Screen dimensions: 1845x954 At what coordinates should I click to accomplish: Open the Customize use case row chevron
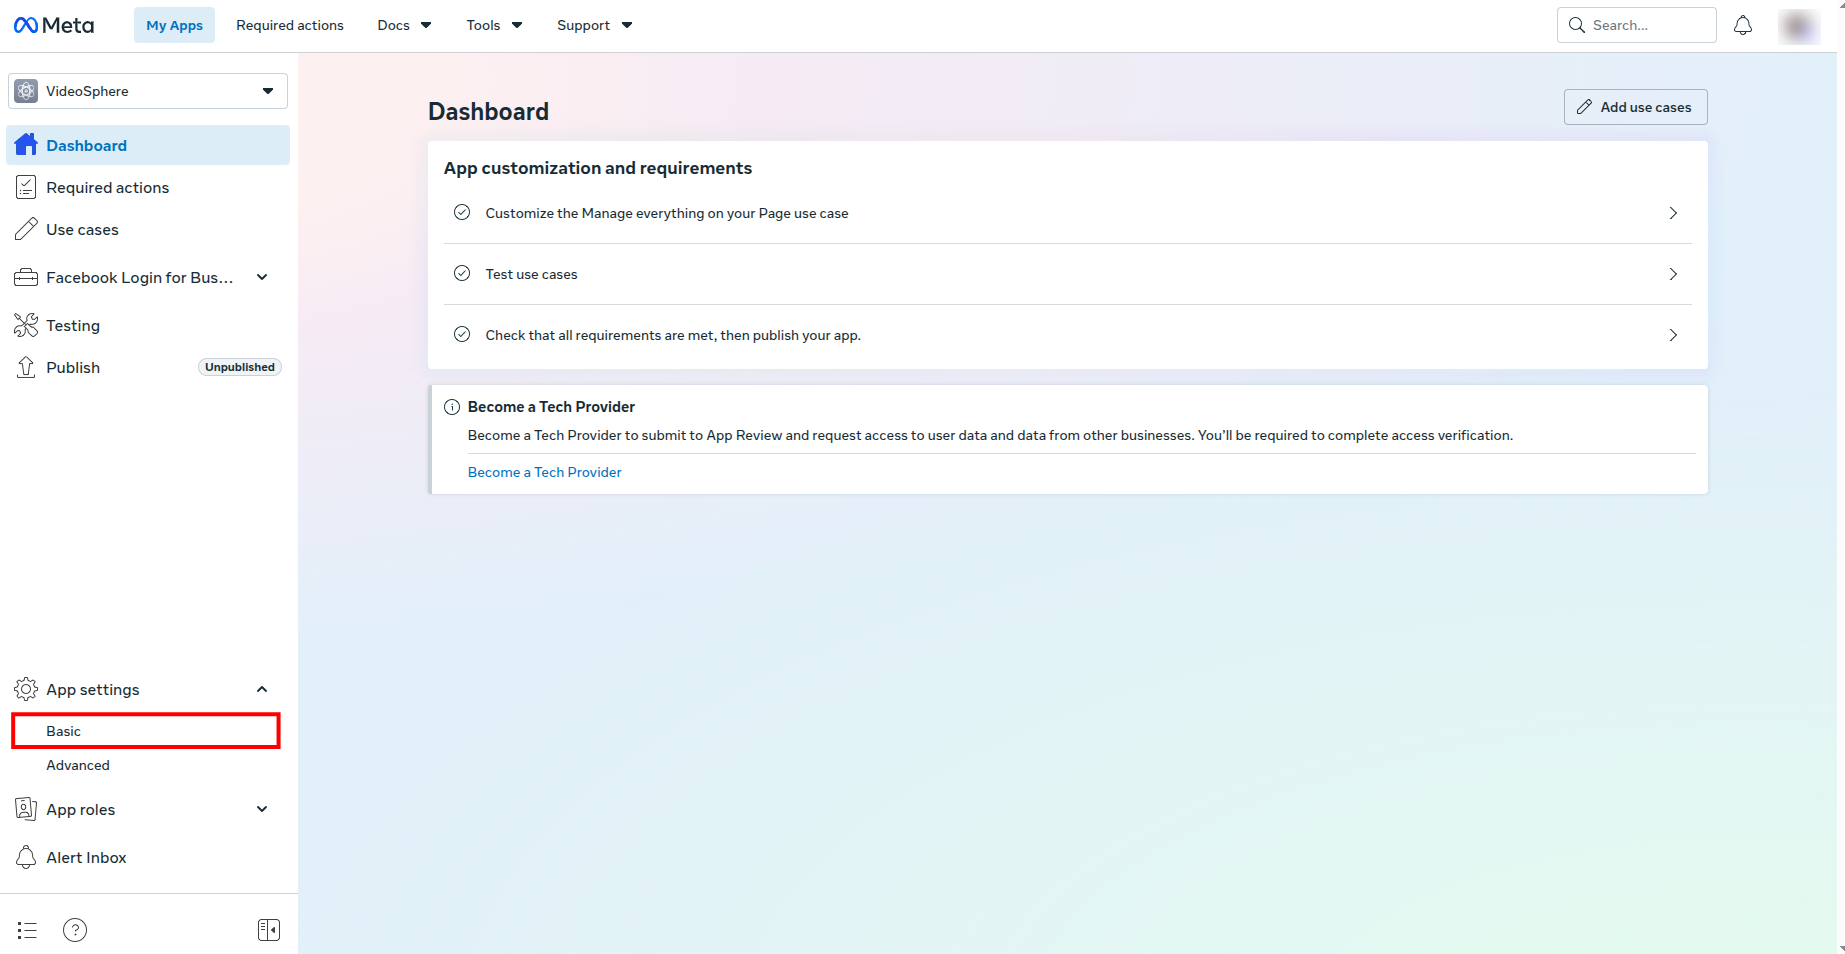tap(1673, 213)
